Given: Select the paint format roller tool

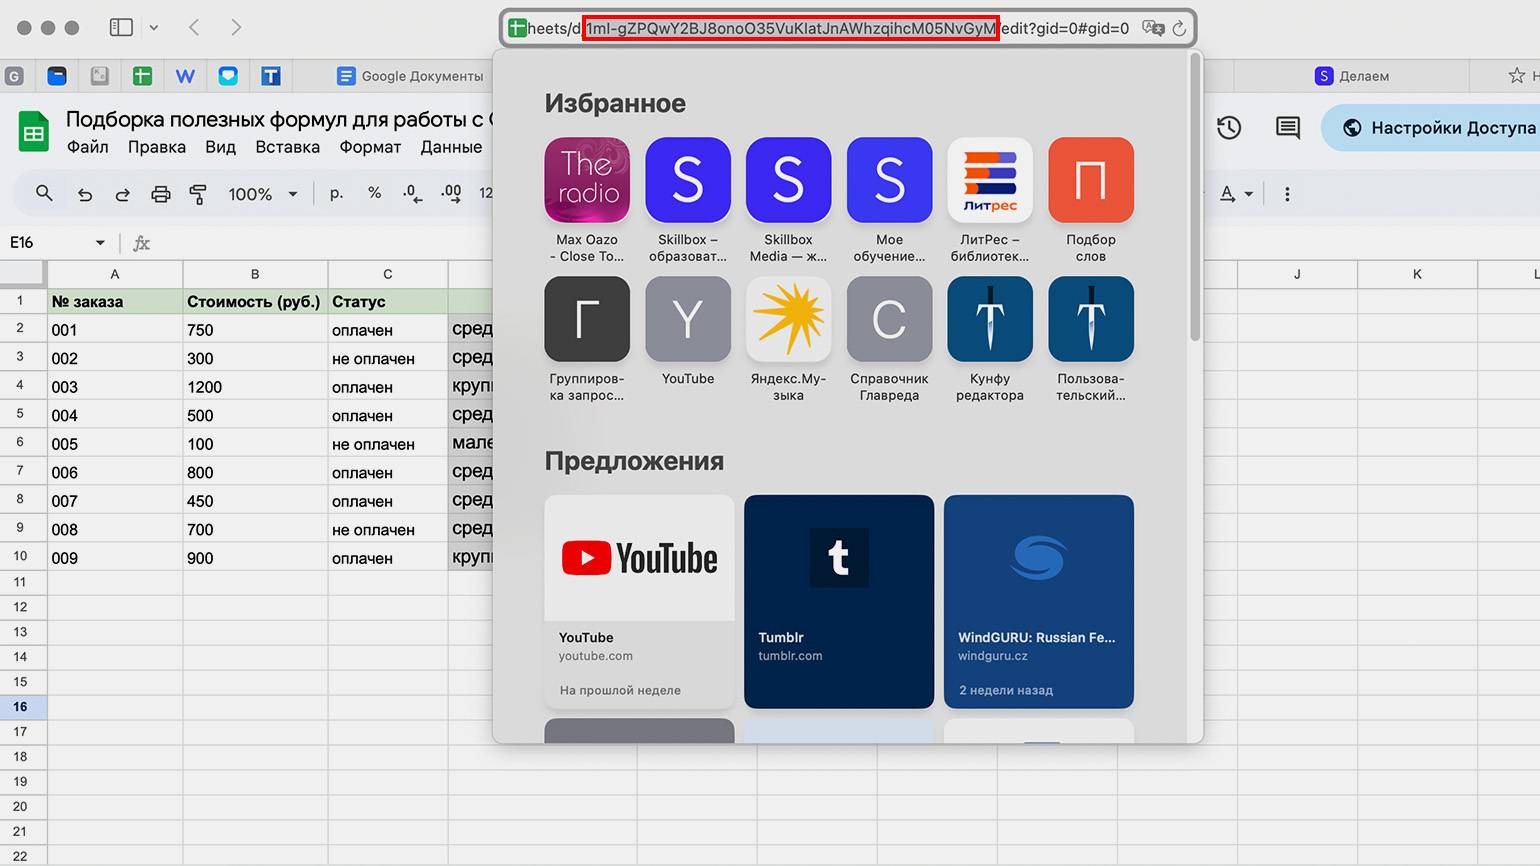Looking at the screenshot, I should pyautogui.click(x=198, y=194).
